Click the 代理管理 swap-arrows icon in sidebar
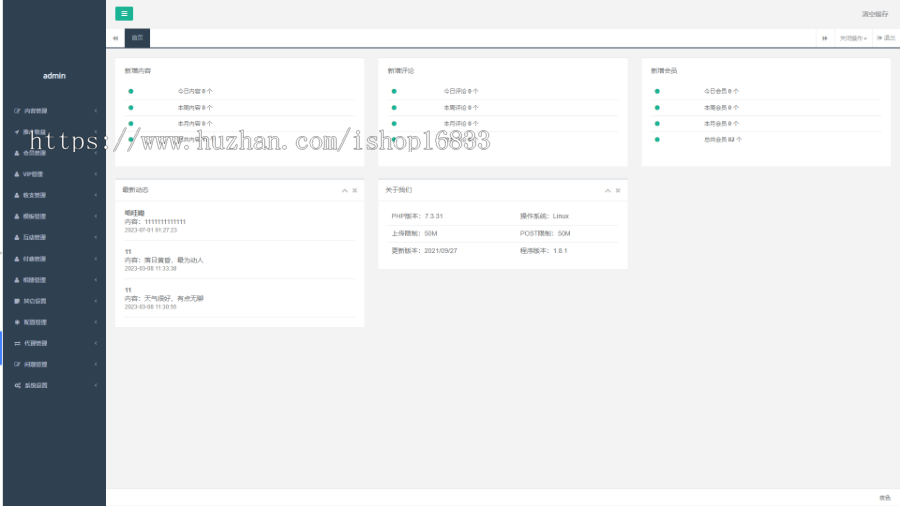900x506 pixels. click(17, 343)
